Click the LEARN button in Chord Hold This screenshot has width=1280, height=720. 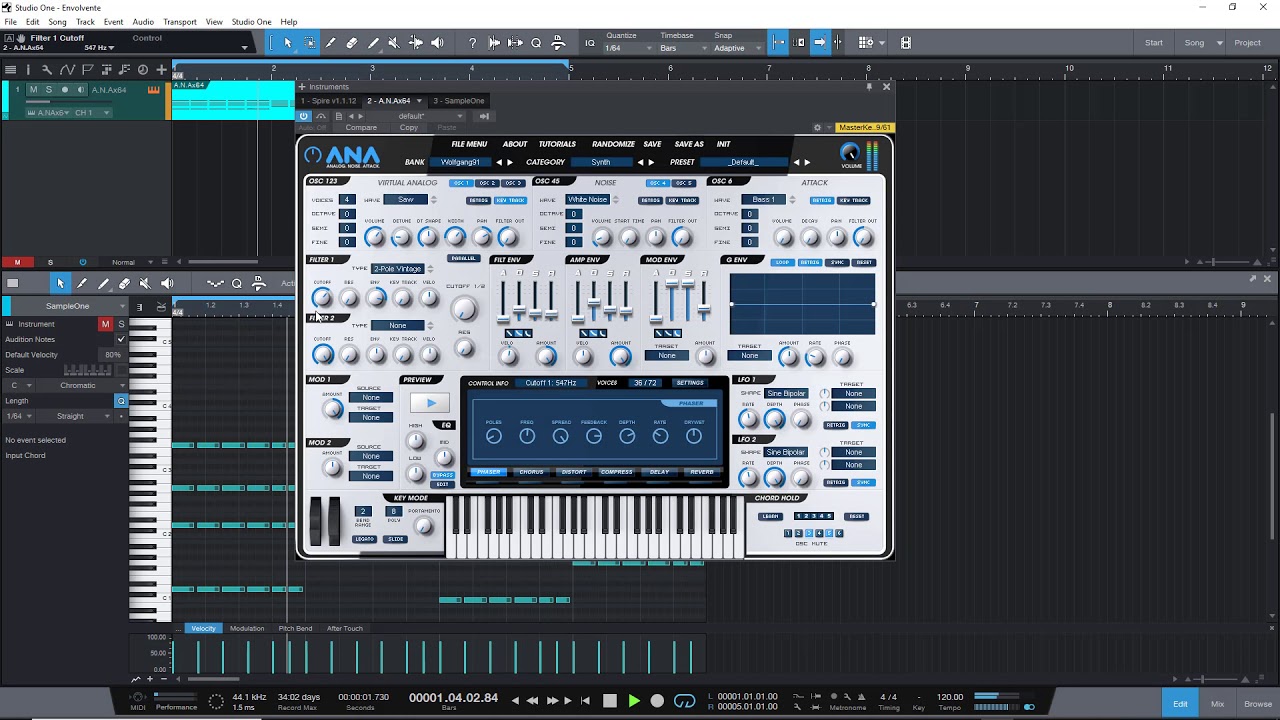[x=770, y=517]
